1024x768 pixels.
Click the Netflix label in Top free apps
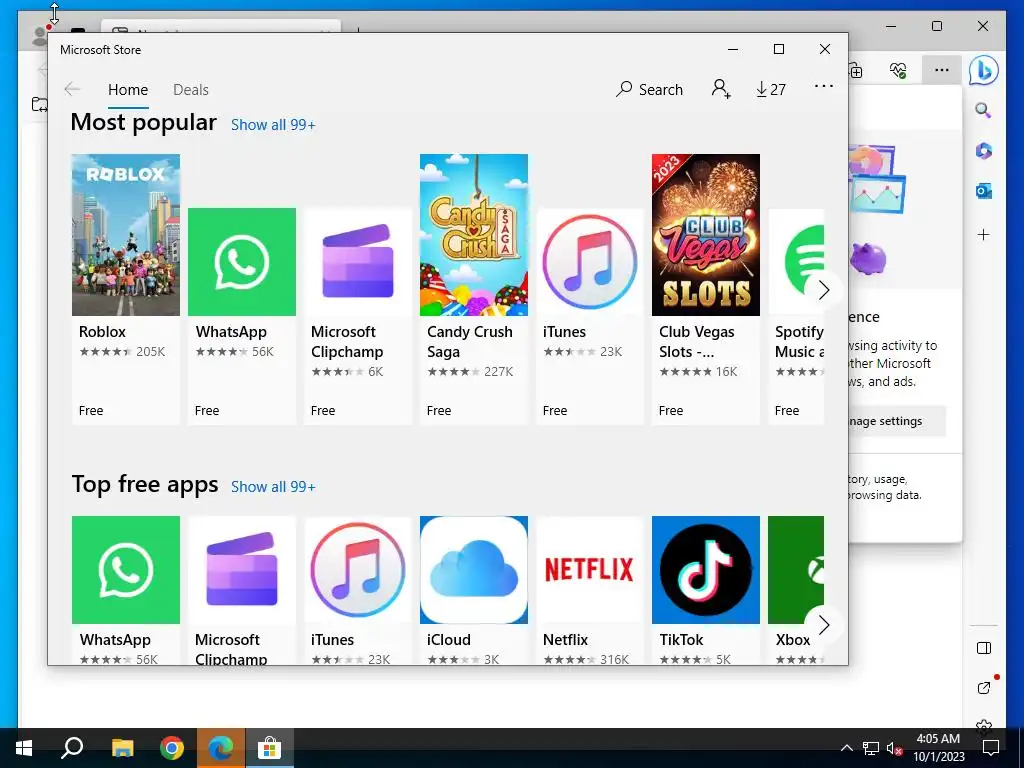click(x=566, y=640)
